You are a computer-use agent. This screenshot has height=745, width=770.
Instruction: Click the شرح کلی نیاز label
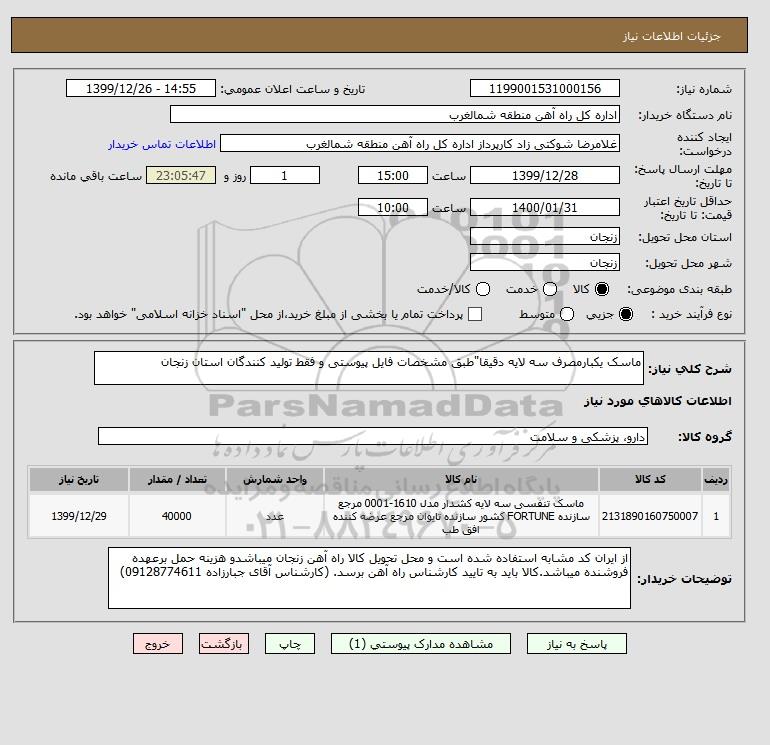point(690,369)
